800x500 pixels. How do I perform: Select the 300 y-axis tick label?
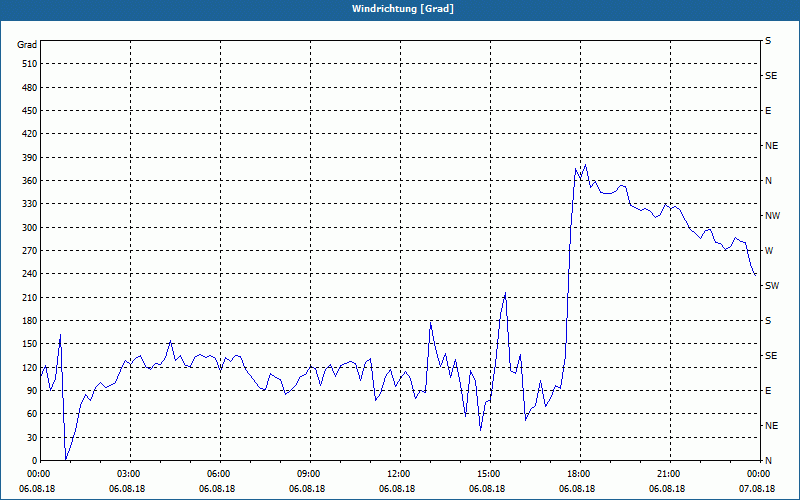[x=30, y=228]
